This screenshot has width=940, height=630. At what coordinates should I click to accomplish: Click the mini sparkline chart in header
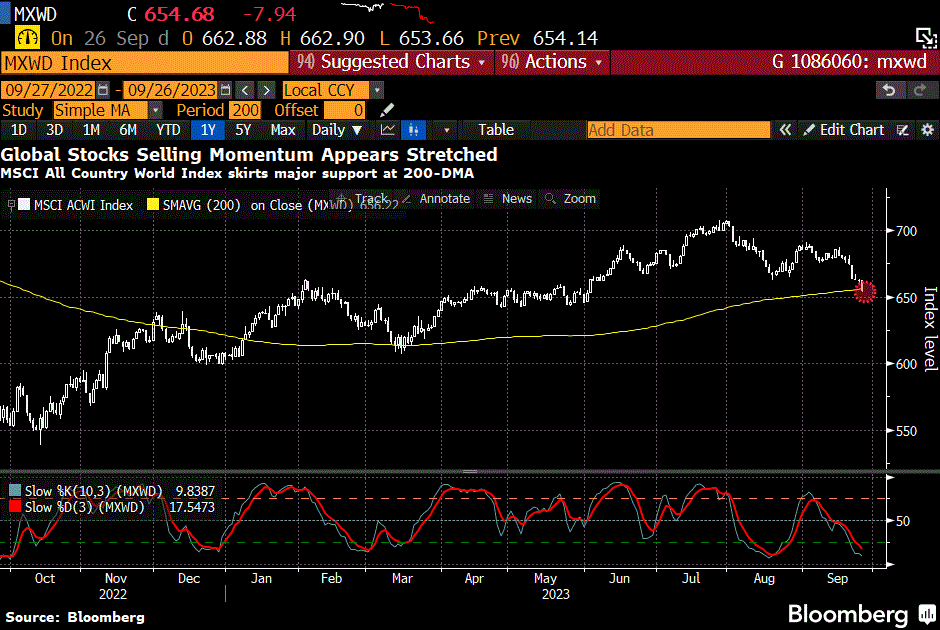point(387,12)
